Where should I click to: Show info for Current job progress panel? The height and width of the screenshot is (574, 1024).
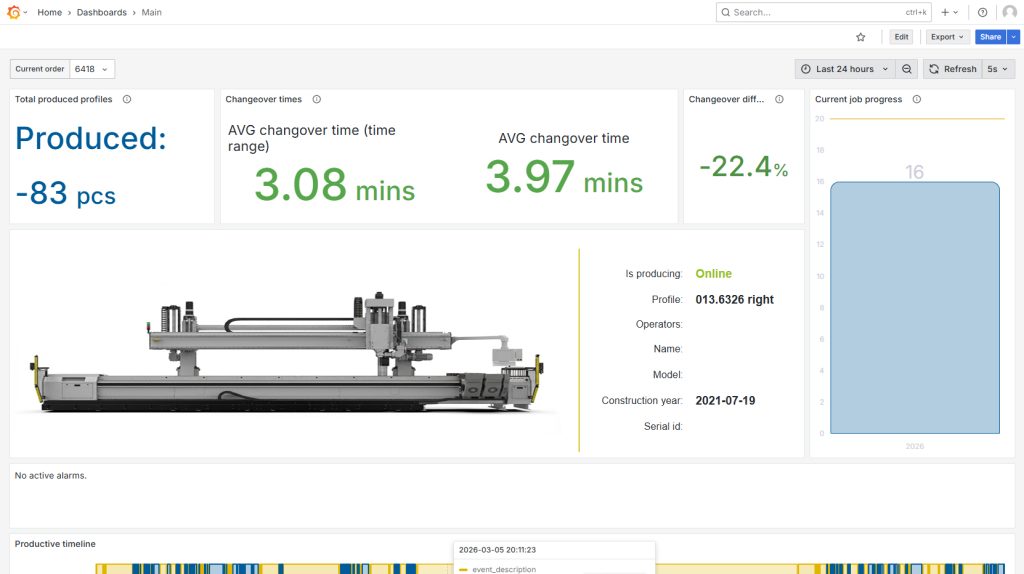(x=916, y=99)
